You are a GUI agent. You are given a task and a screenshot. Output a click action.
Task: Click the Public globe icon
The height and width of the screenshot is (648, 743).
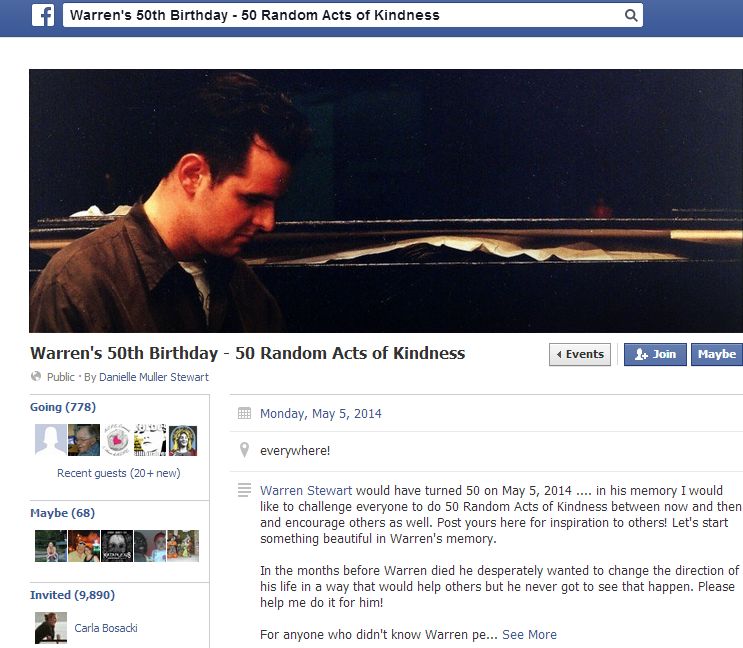(x=36, y=376)
